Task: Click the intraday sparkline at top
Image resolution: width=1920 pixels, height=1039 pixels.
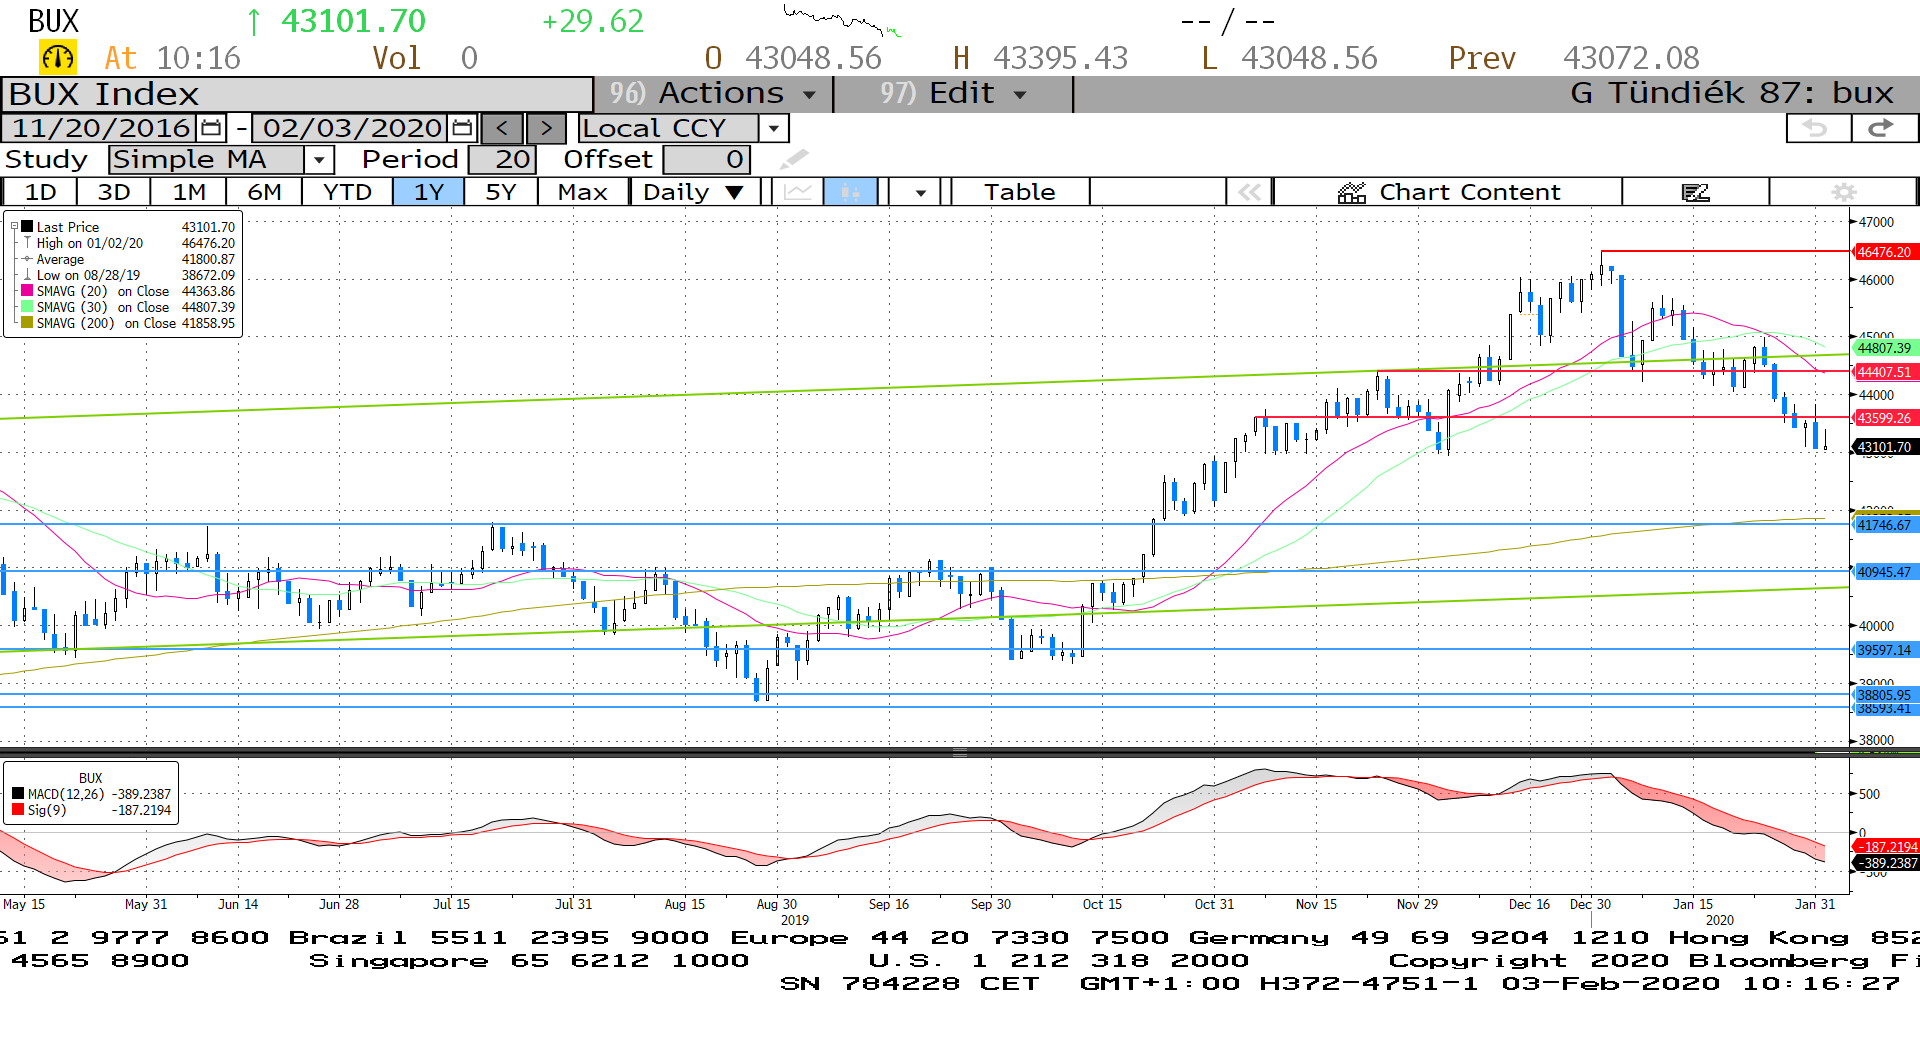Action: click(x=842, y=21)
